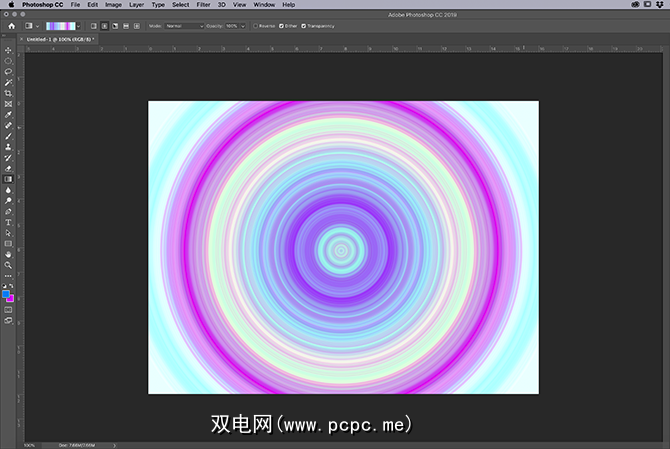Select the Horizontal Type tool
Viewport: 670px width, 449px height.
[x=8, y=222]
